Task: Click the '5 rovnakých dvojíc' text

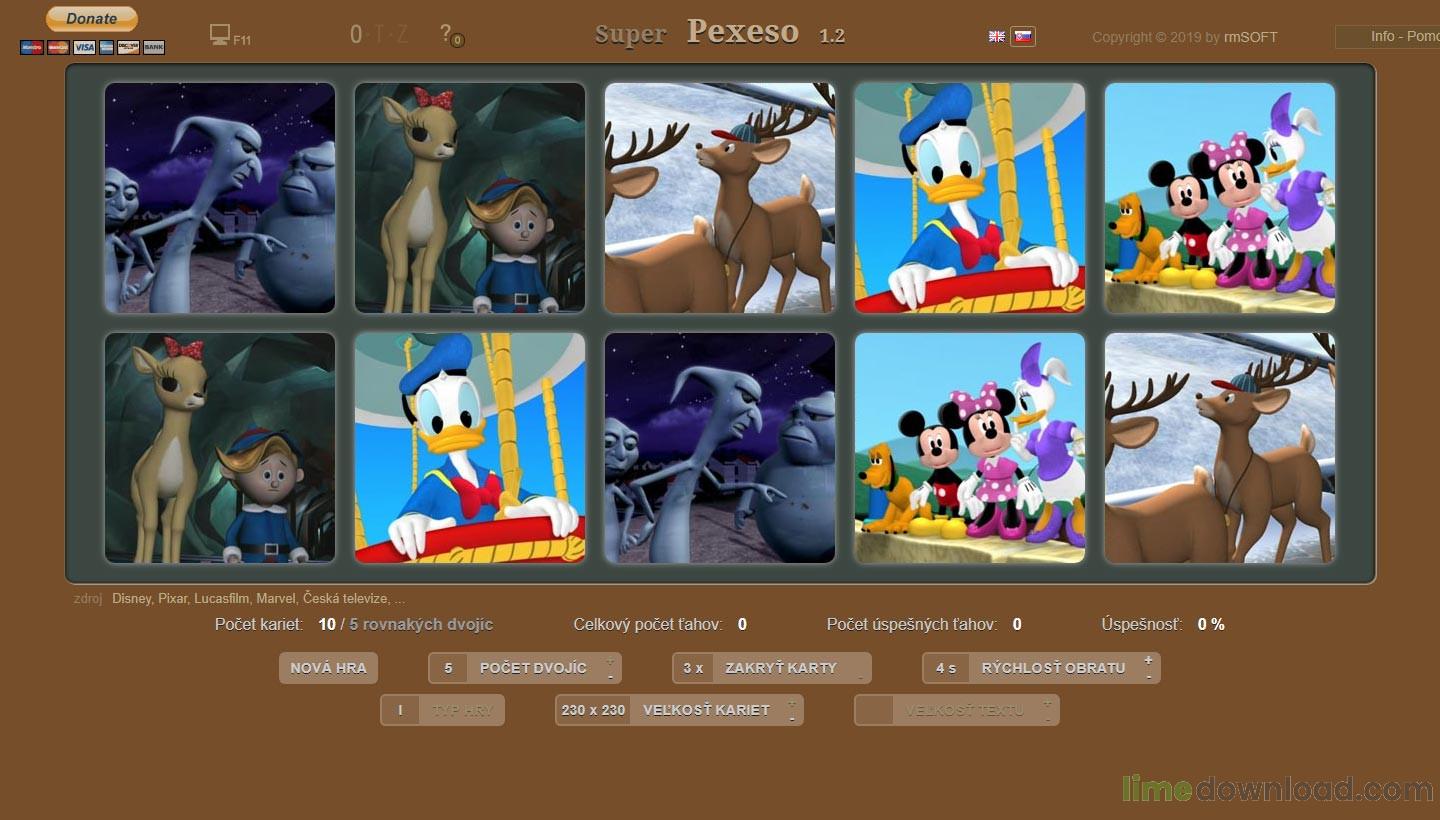Action: pos(421,624)
